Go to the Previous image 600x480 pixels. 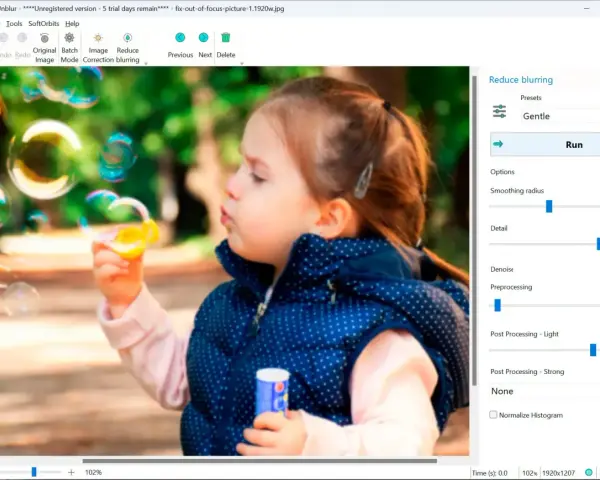(180, 46)
